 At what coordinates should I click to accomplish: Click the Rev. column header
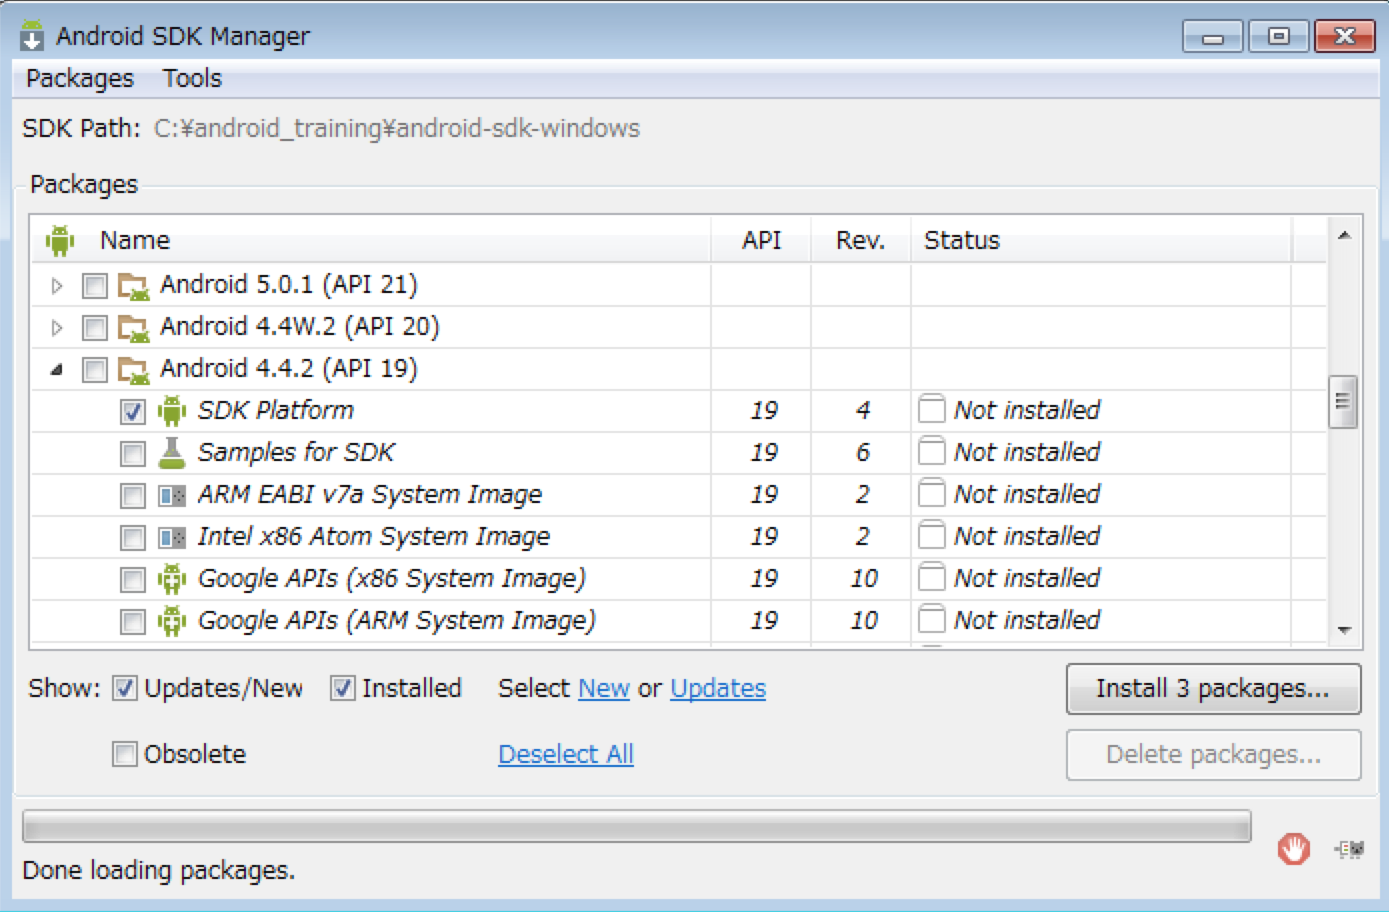861,240
